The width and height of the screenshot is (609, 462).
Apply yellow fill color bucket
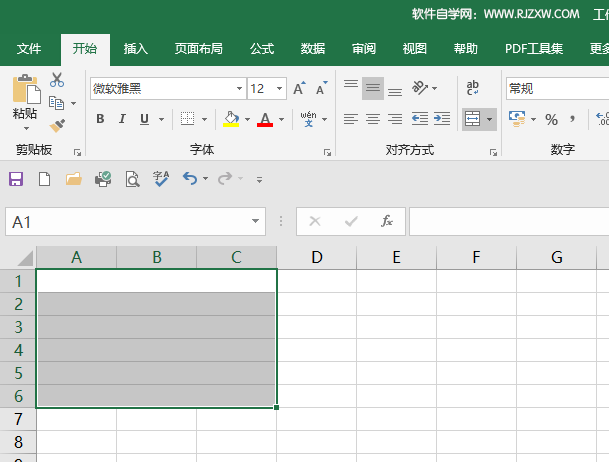click(x=231, y=119)
